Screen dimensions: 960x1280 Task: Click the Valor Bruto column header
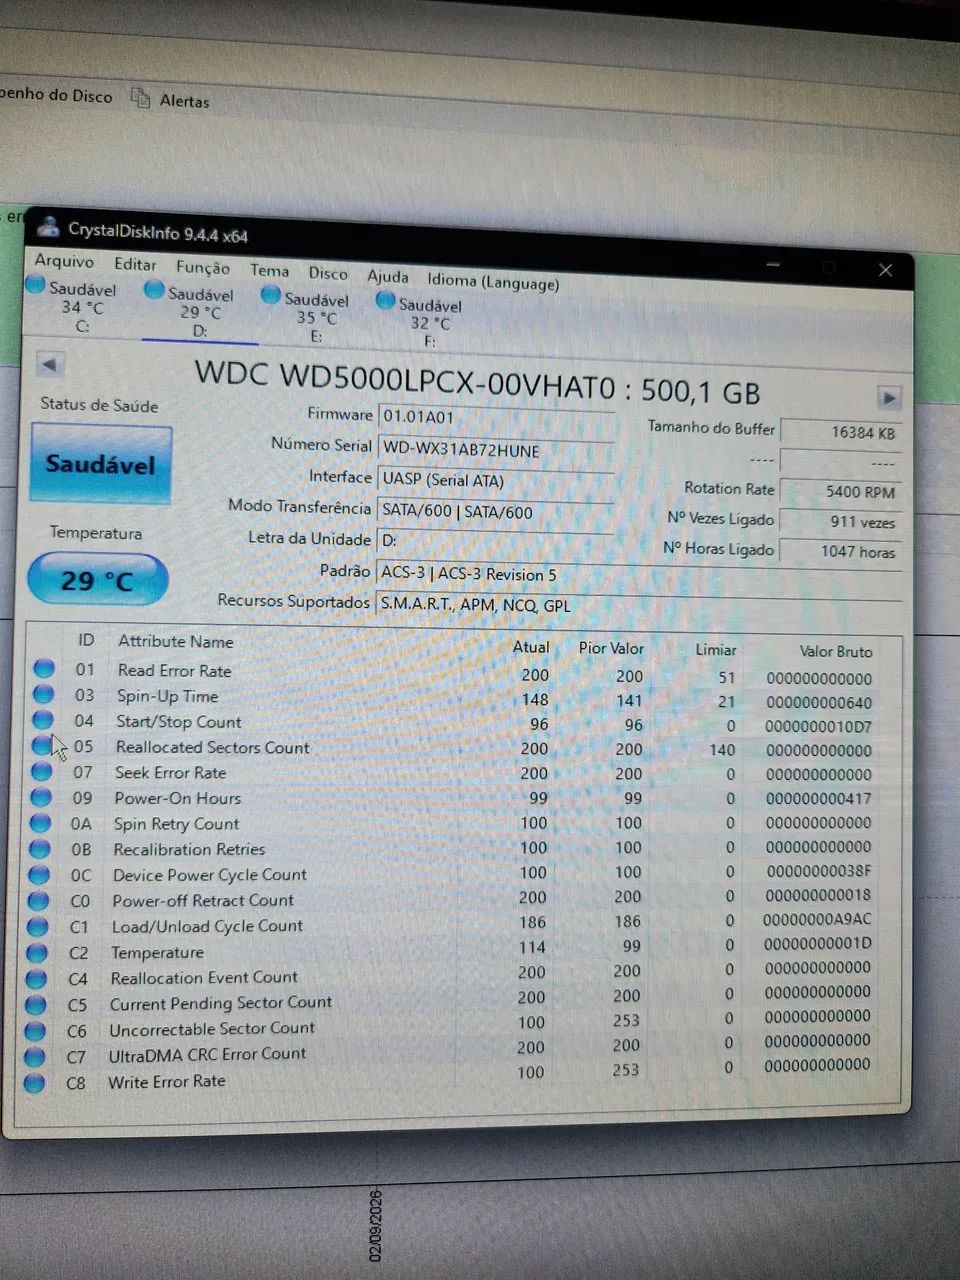[x=836, y=651]
